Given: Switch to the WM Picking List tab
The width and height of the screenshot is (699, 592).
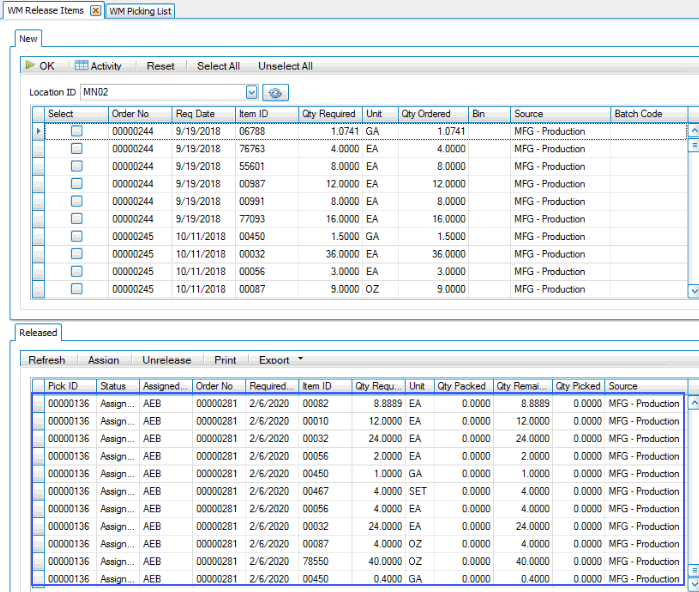Looking at the screenshot, I should (141, 11).
